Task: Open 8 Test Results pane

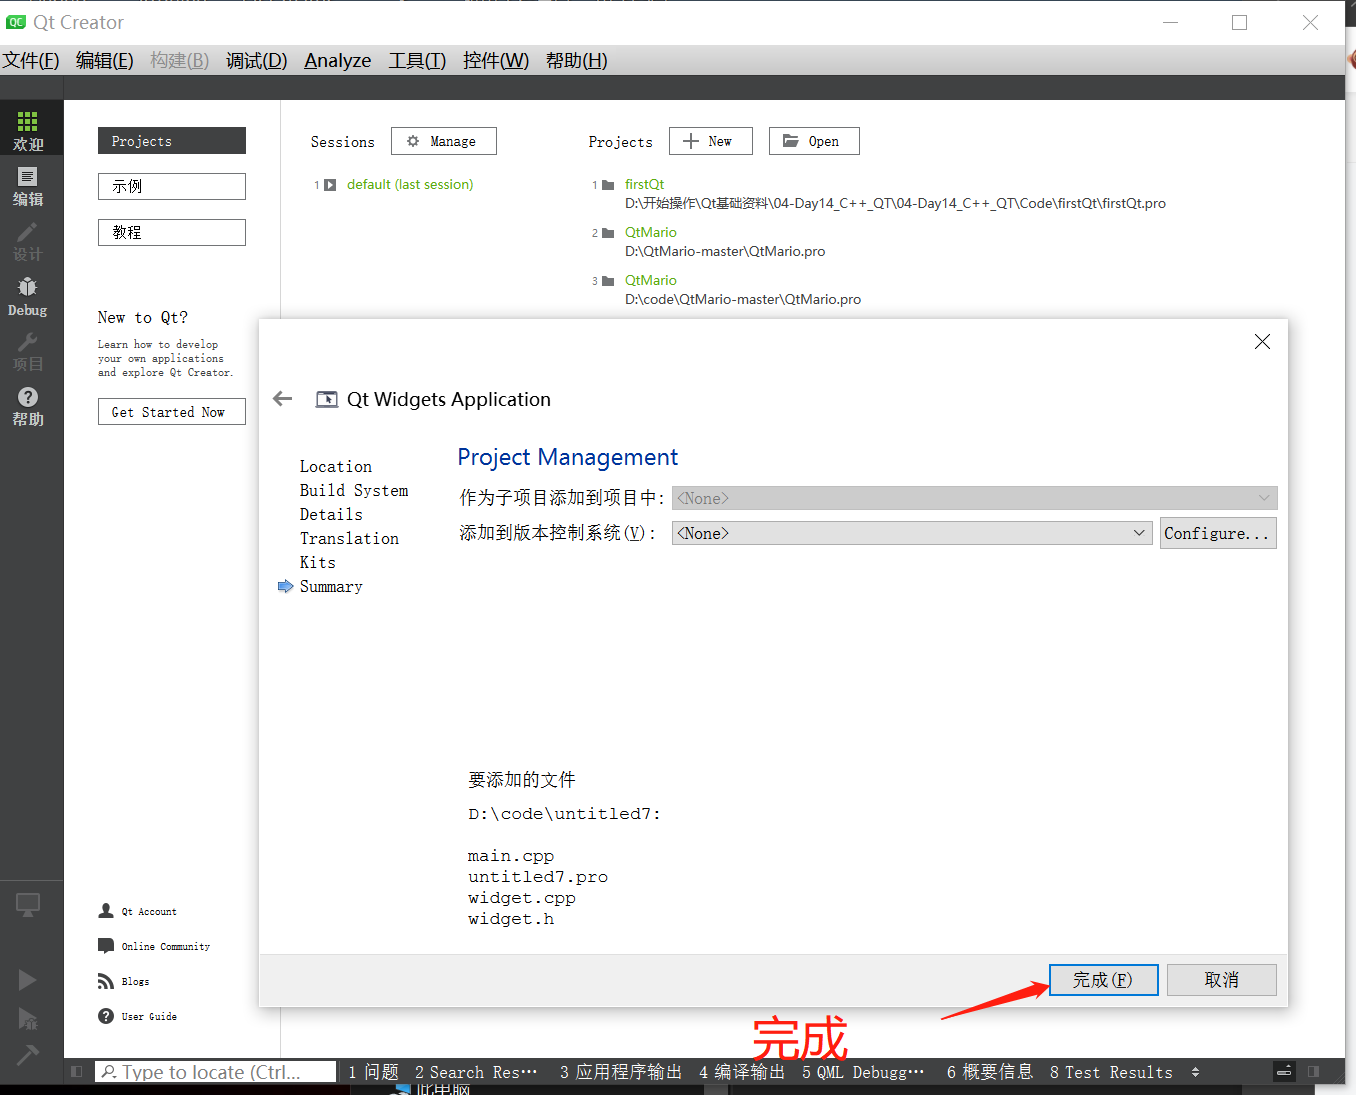Action: coord(1111,1072)
